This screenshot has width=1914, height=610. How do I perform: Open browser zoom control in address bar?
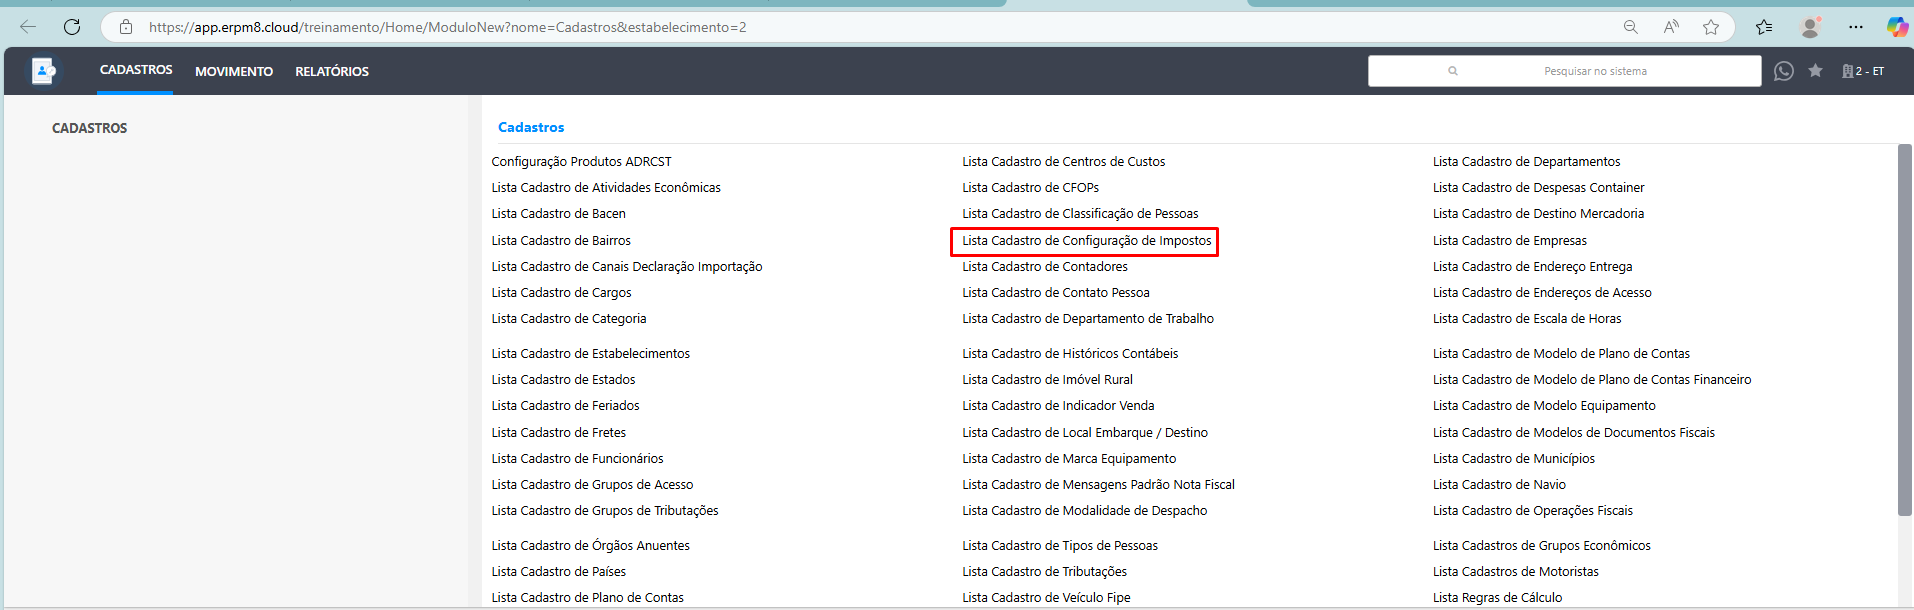1630,27
